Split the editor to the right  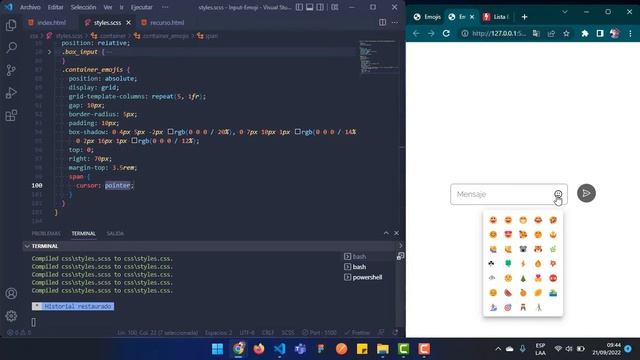click(x=382, y=22)
